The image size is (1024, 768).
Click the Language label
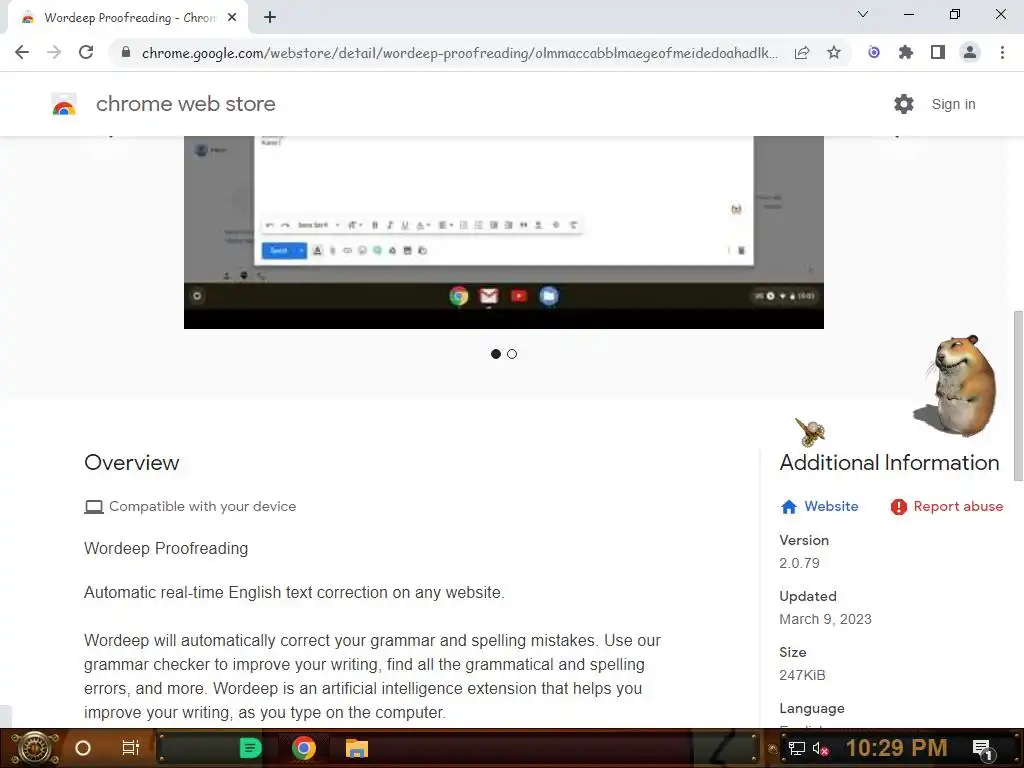pyautogui.click(x=812, y=708)
